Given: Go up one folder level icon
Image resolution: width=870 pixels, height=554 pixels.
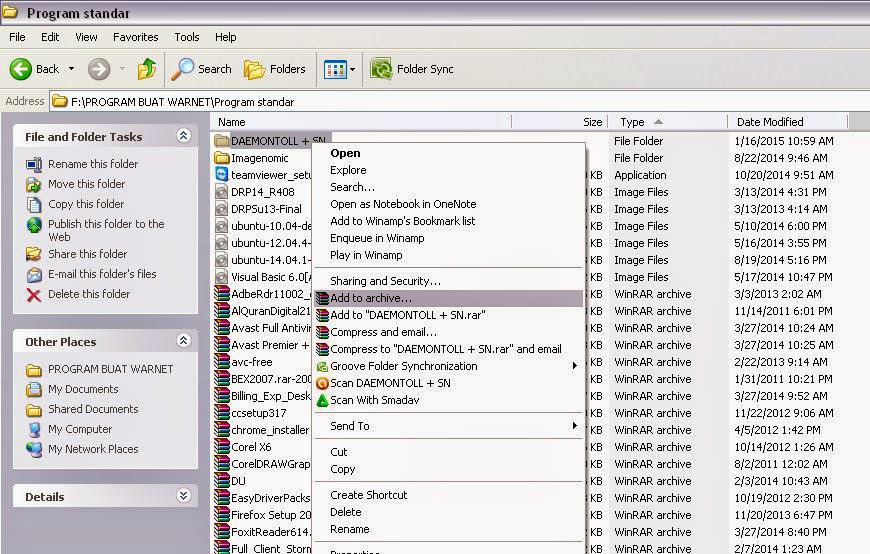Looking at the screenshot, I should [x=147, y=69].
